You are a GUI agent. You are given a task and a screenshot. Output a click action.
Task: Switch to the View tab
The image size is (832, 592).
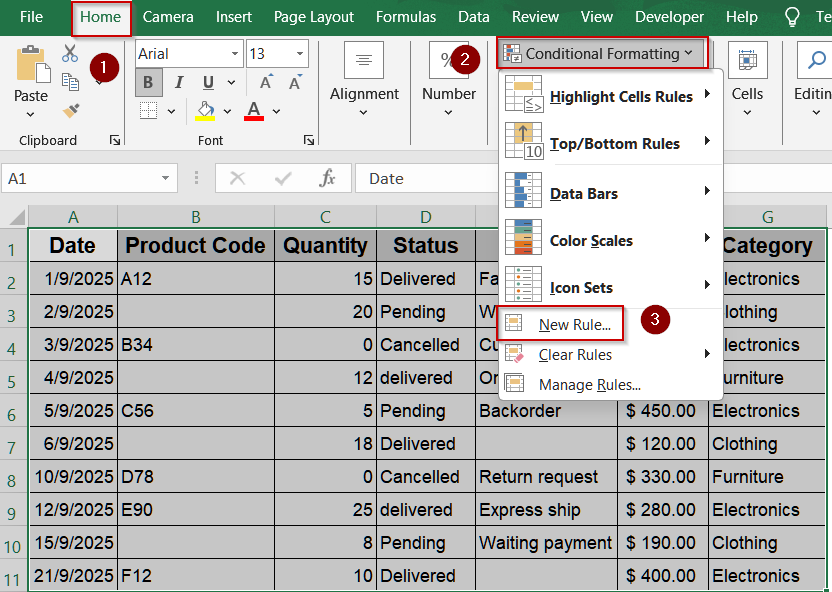pyautogui.click(x=596, y=17)
